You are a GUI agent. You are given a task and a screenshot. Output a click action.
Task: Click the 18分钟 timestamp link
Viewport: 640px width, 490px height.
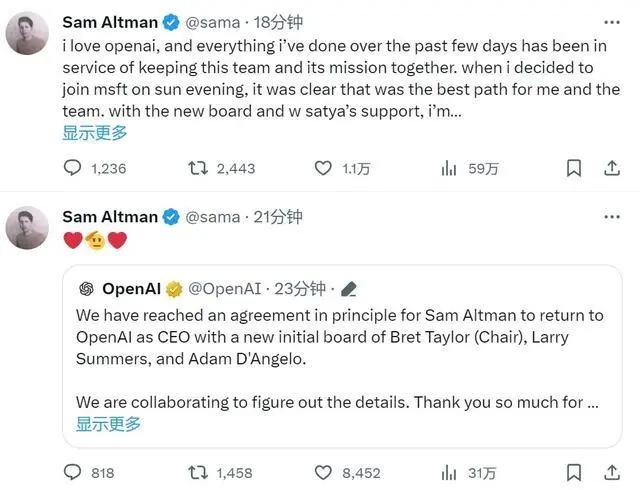coord(278,23)
